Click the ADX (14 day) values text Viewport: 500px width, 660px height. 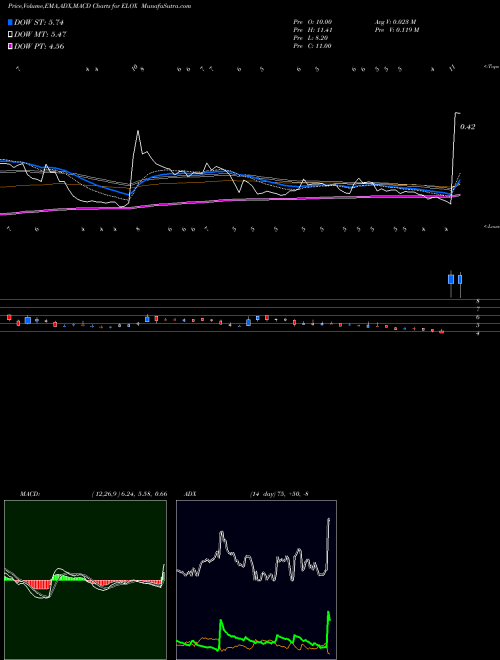279,494
